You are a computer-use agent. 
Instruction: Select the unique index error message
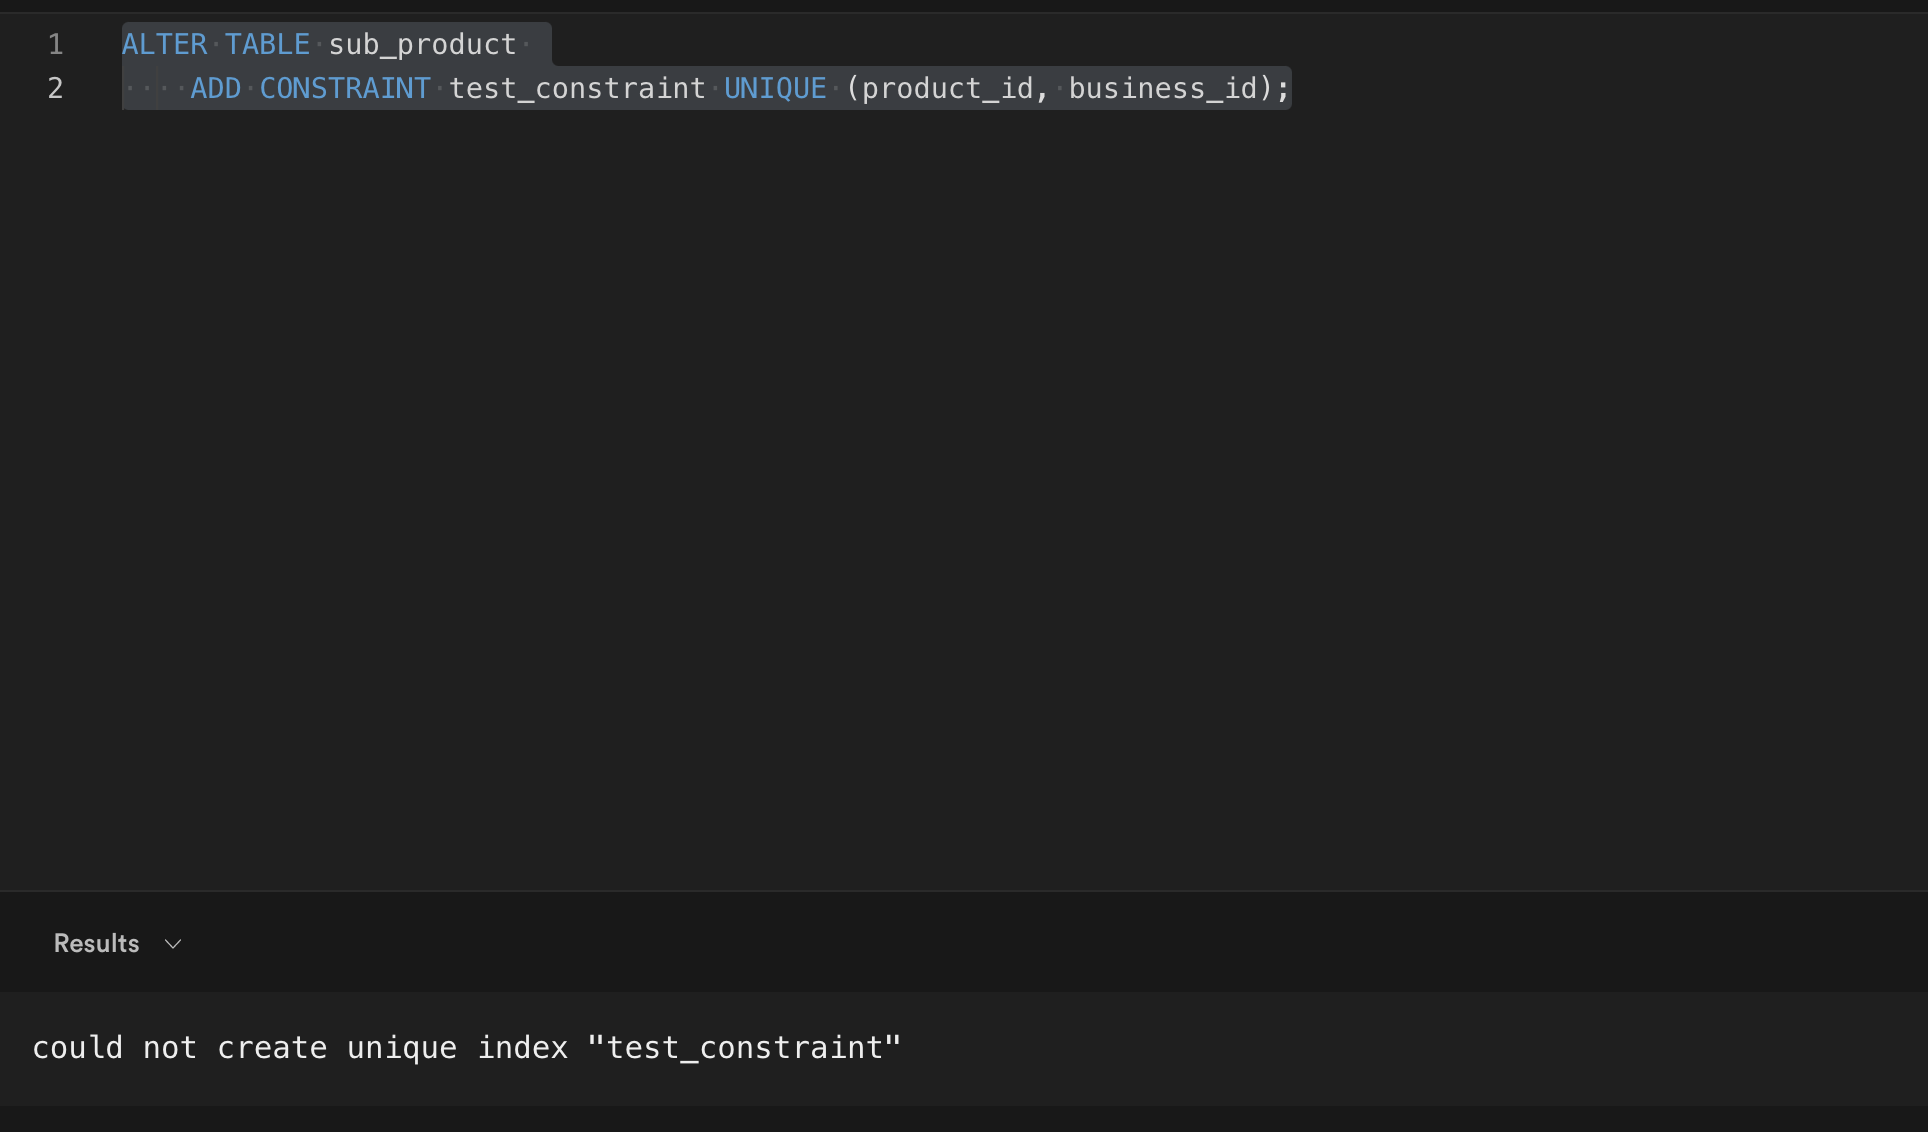466,1048
